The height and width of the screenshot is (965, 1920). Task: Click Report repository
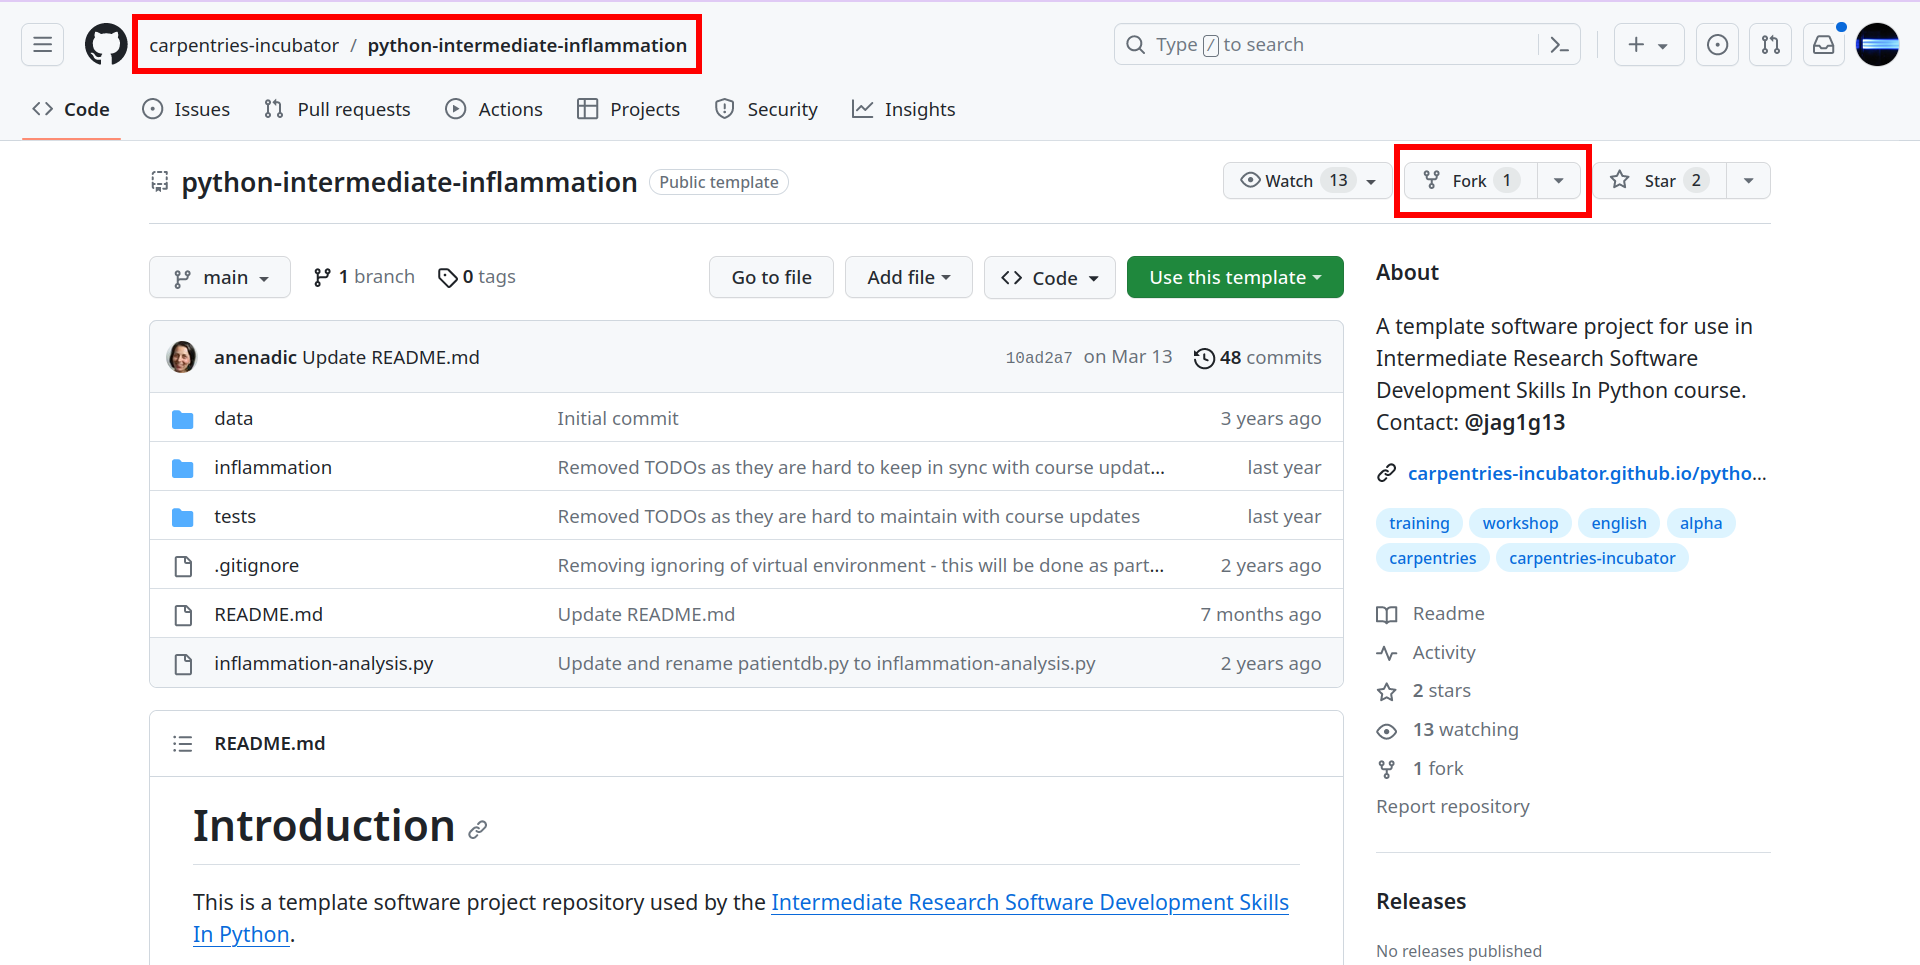coord(1453,807)
